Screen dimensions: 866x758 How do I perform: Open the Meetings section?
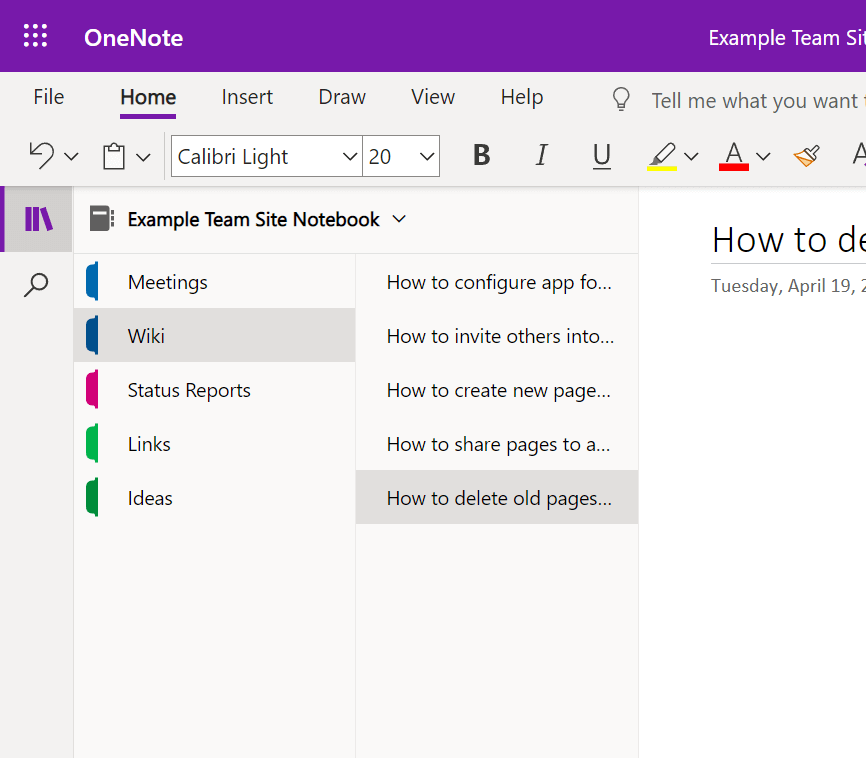[x=215, y=282]
